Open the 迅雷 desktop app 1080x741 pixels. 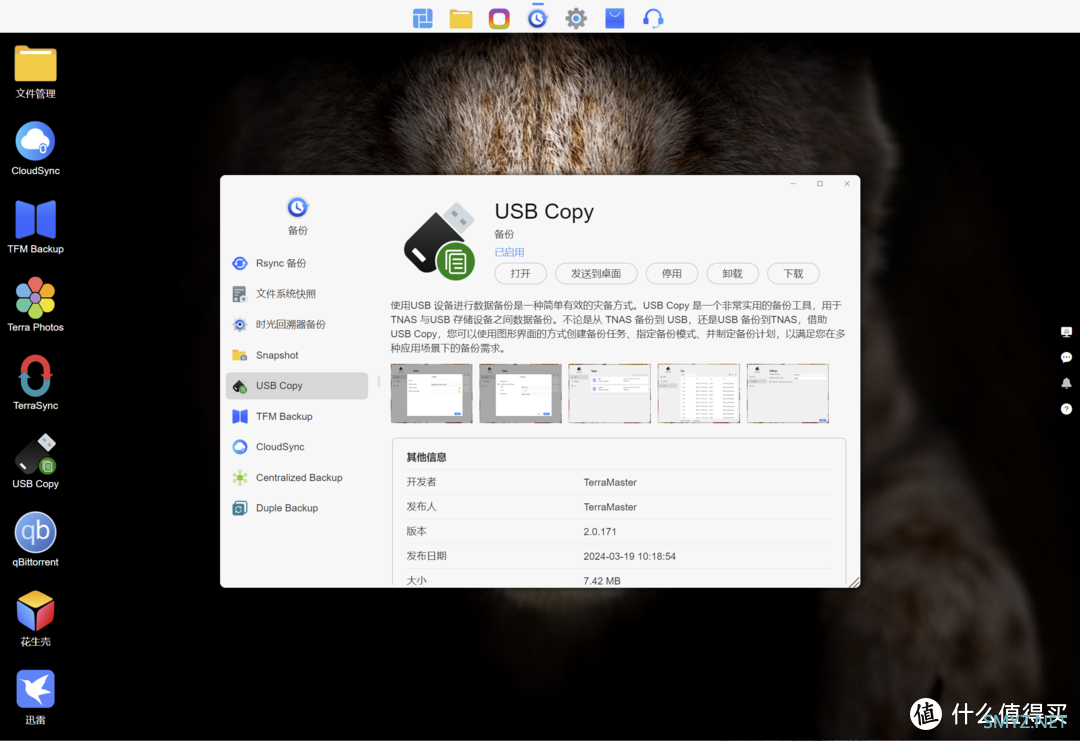(x=35, y=698)
